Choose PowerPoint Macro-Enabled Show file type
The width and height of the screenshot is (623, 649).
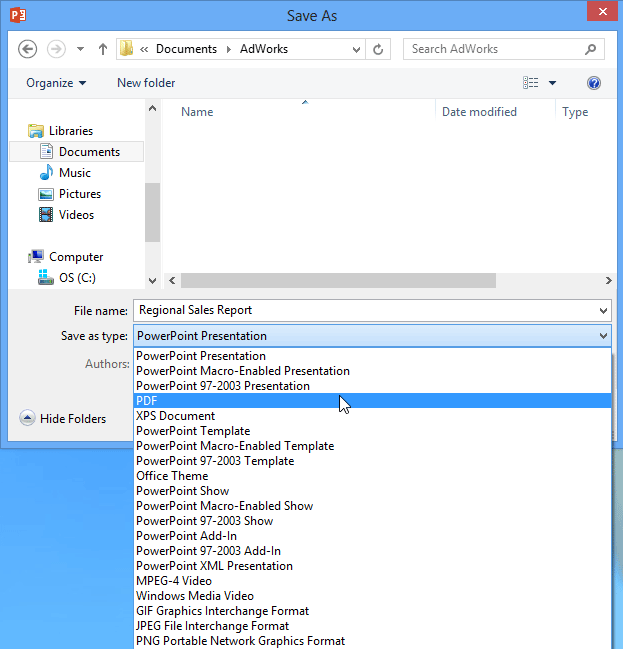click(x=373, y=506)
